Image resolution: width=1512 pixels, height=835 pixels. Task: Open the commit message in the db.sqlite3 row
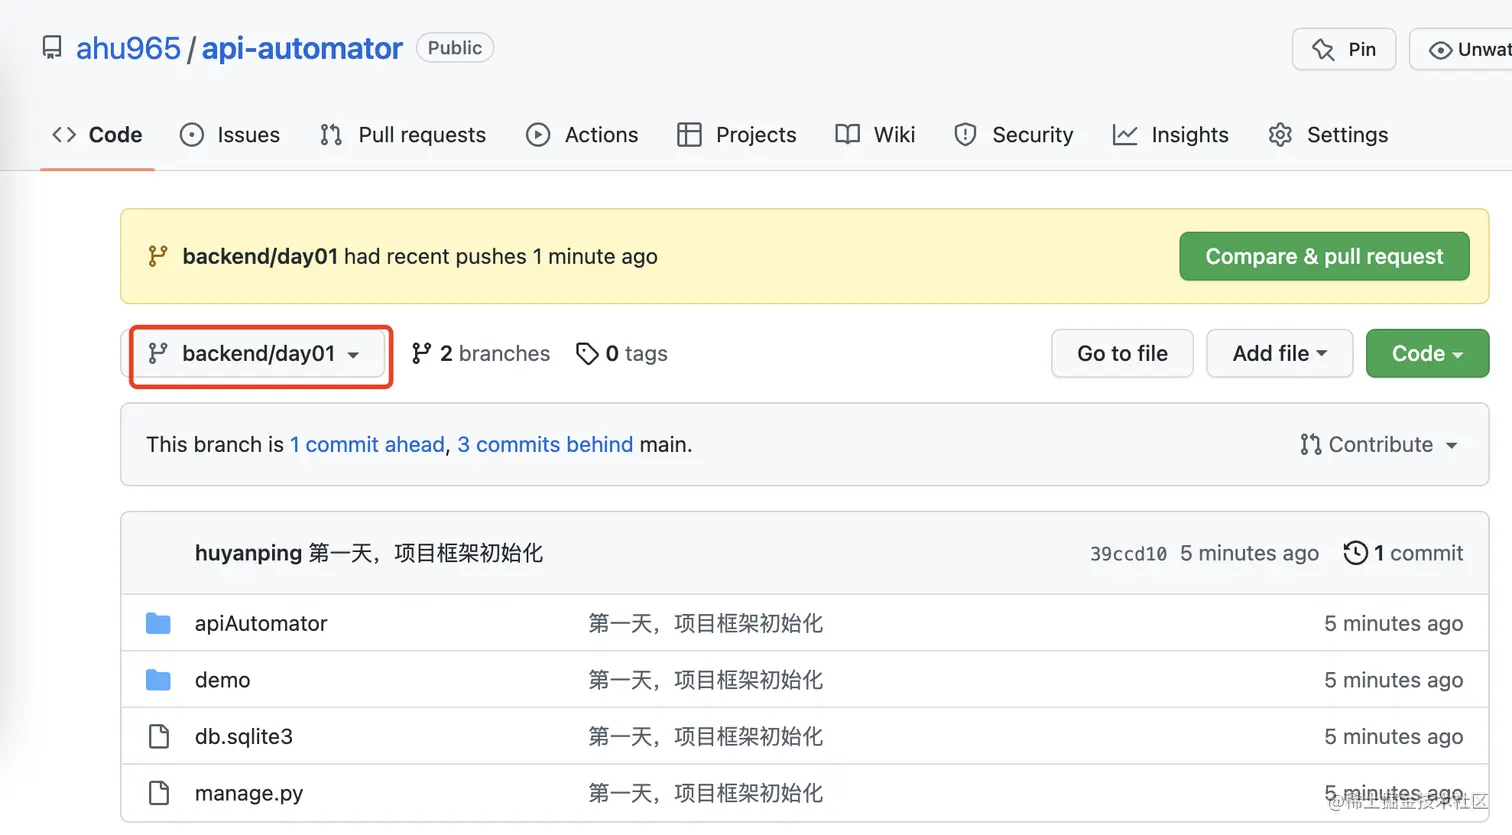[706, 737]
